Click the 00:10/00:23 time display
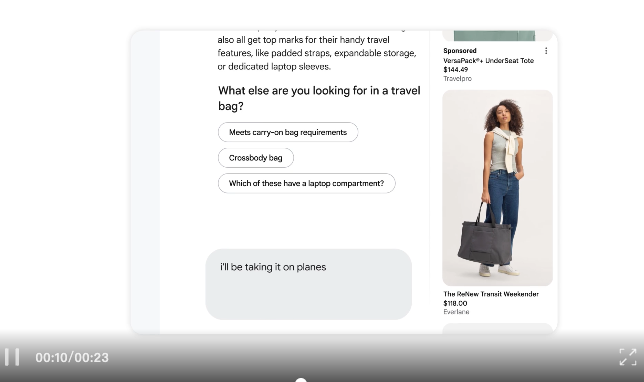644x382 pixels. coord(72,357)
